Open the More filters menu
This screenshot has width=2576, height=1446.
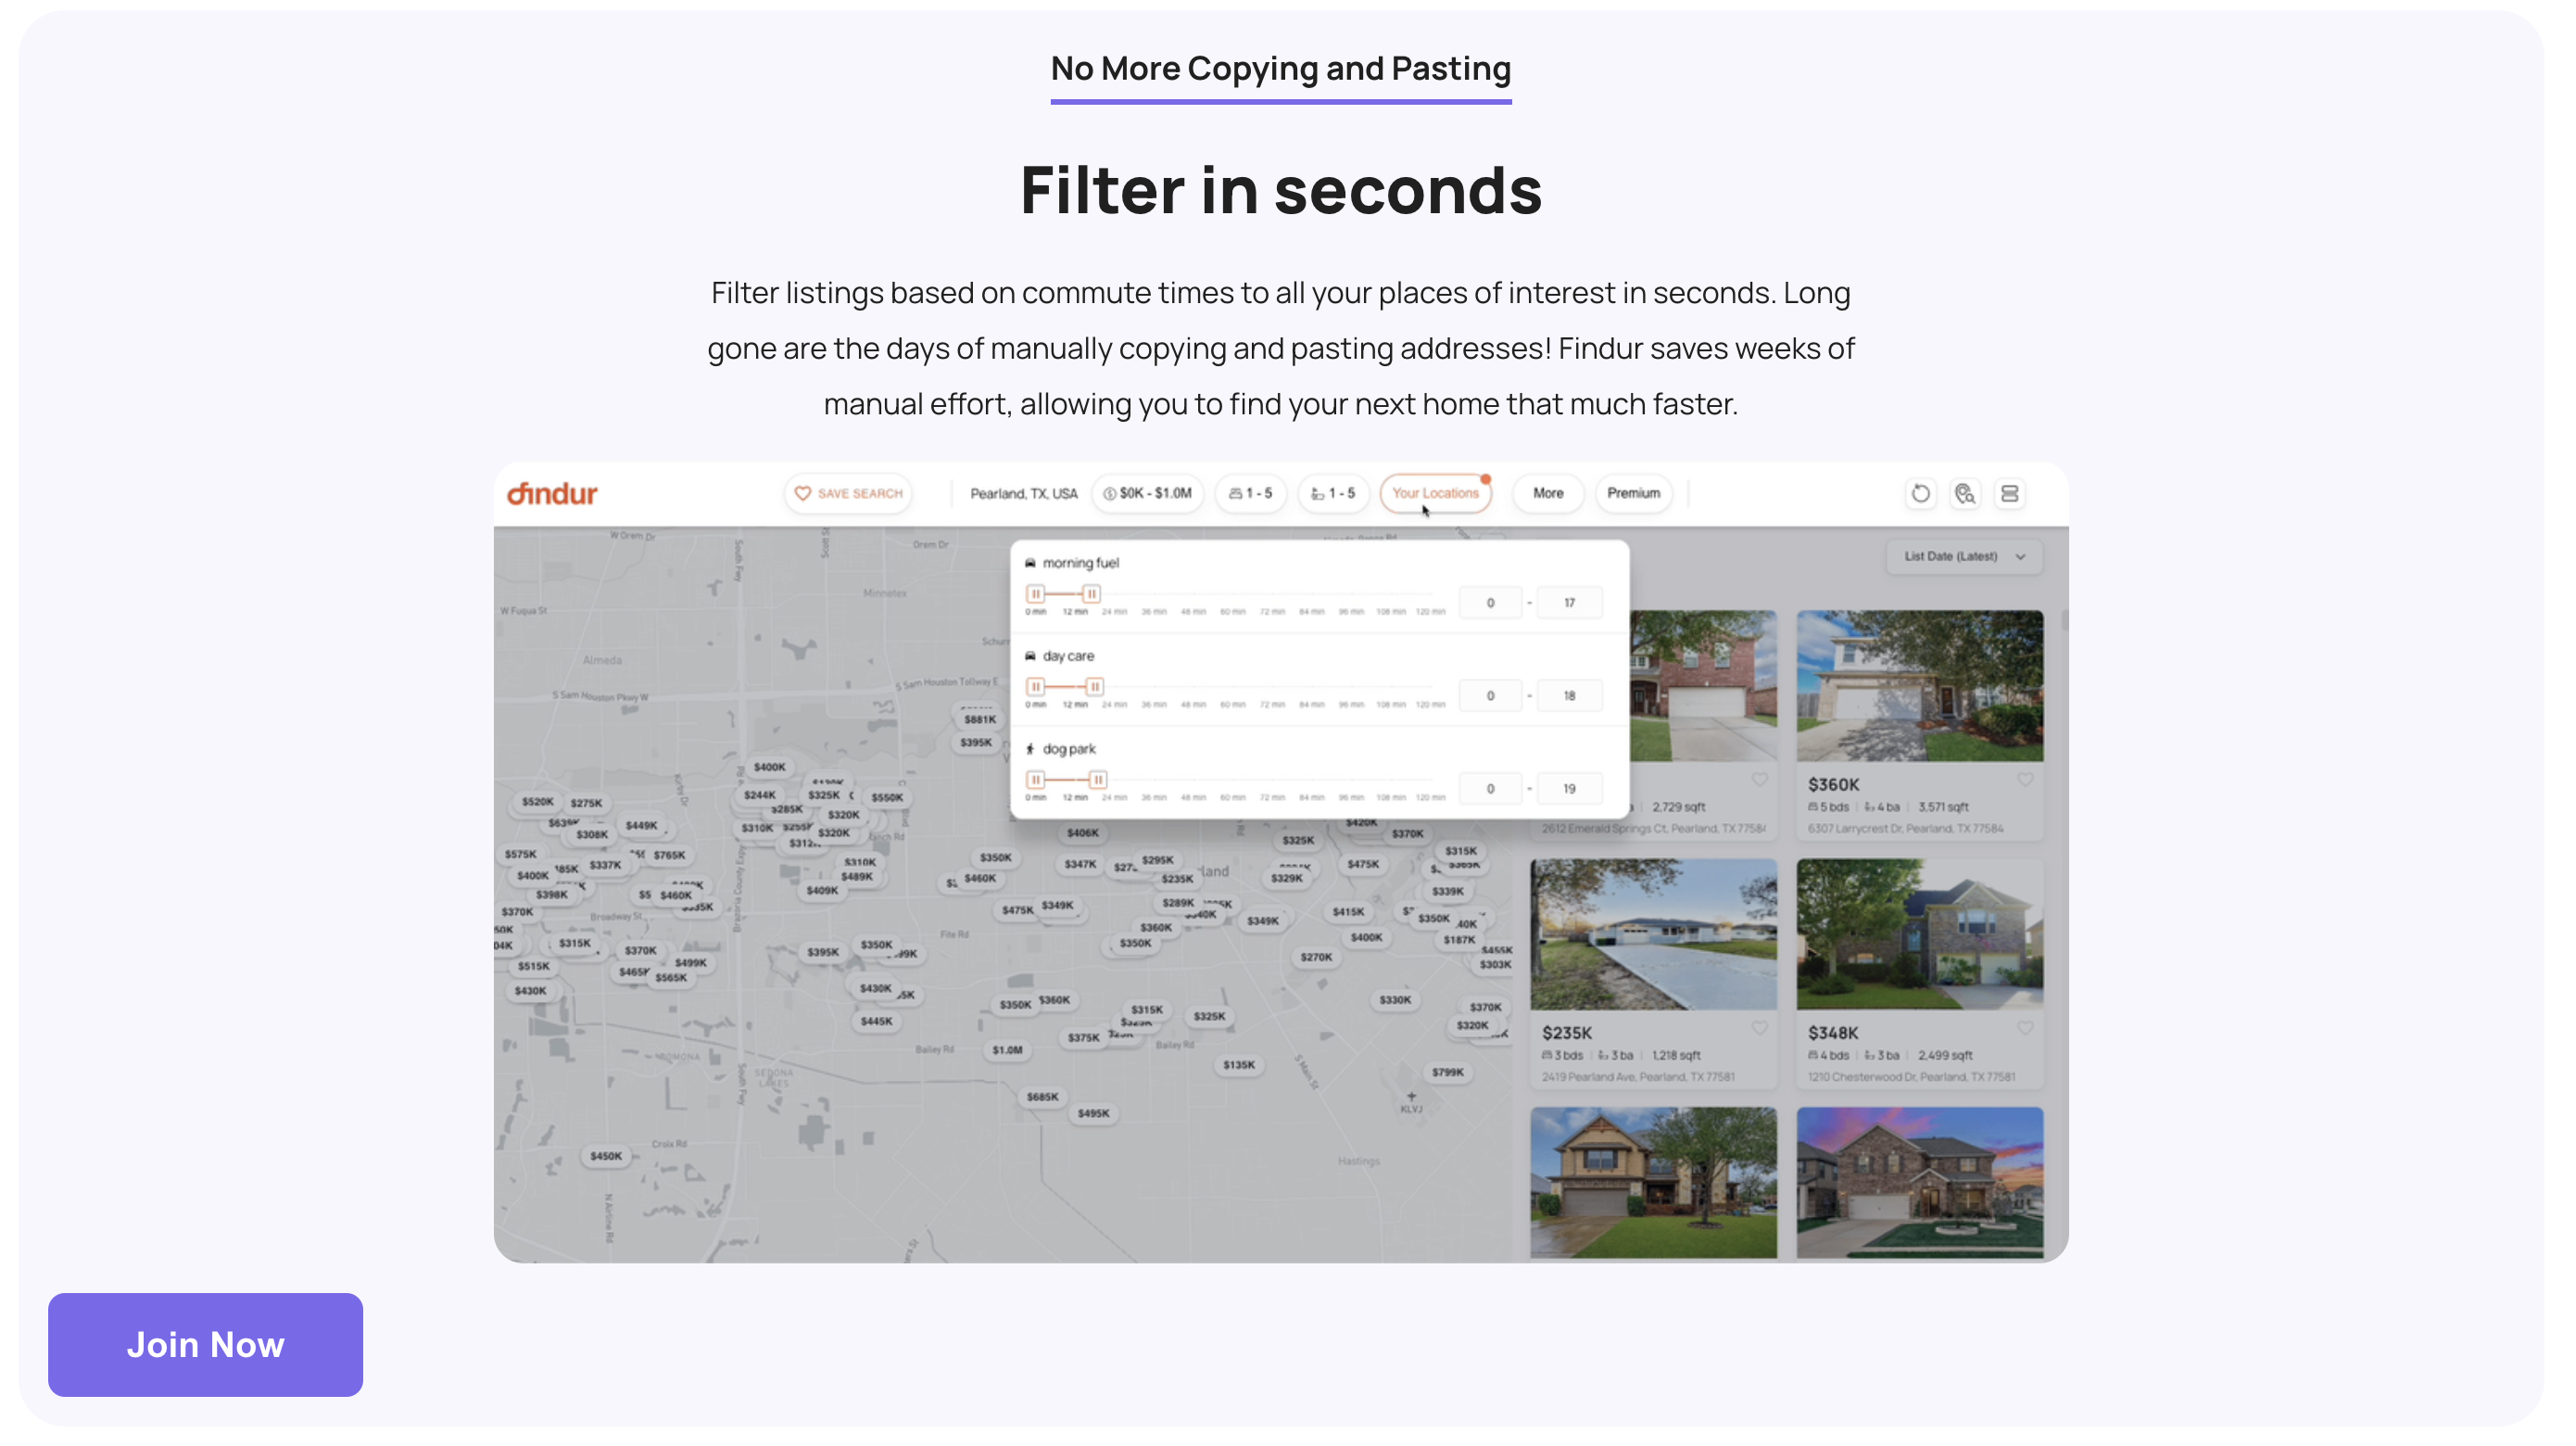pyautogui.click(x=1548, y=493)
